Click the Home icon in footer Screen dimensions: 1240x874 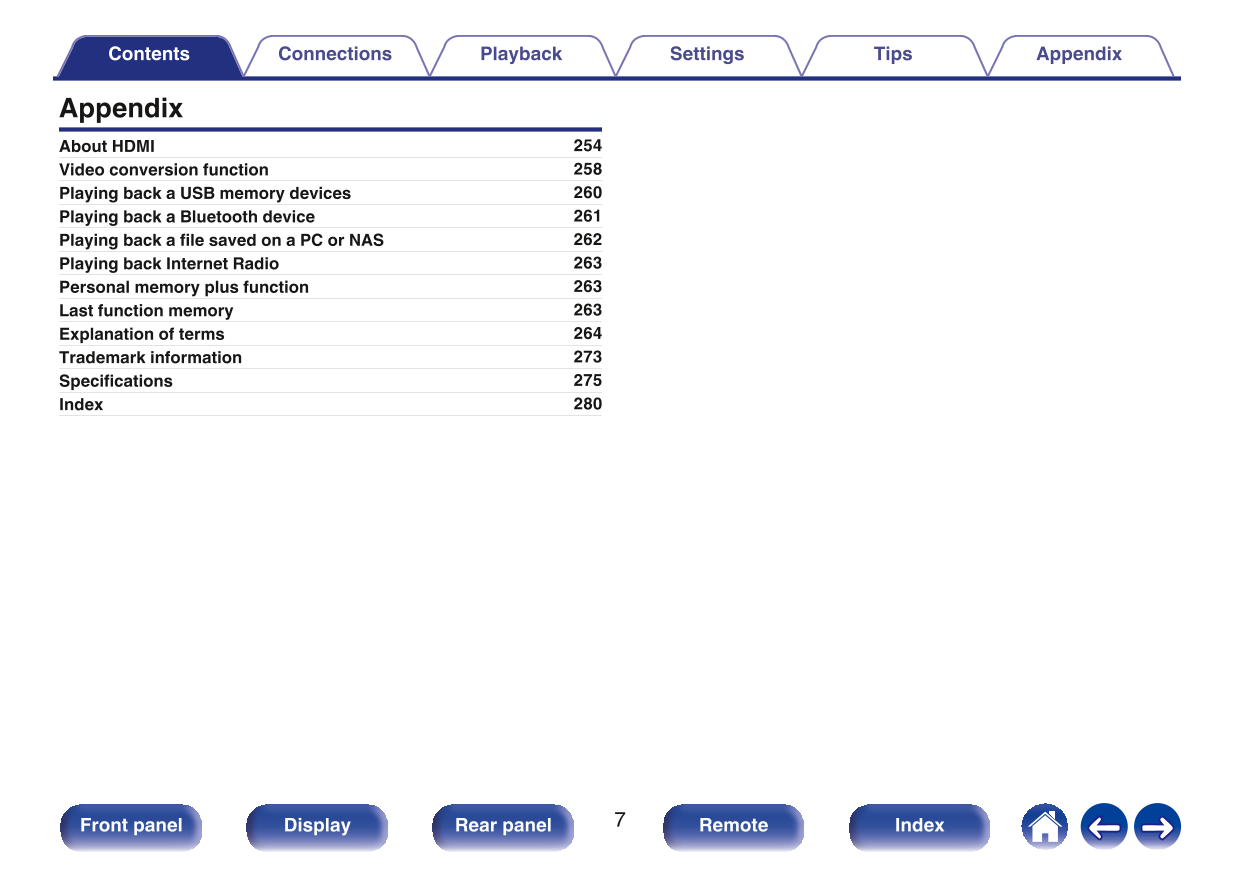coord(1044,827)
